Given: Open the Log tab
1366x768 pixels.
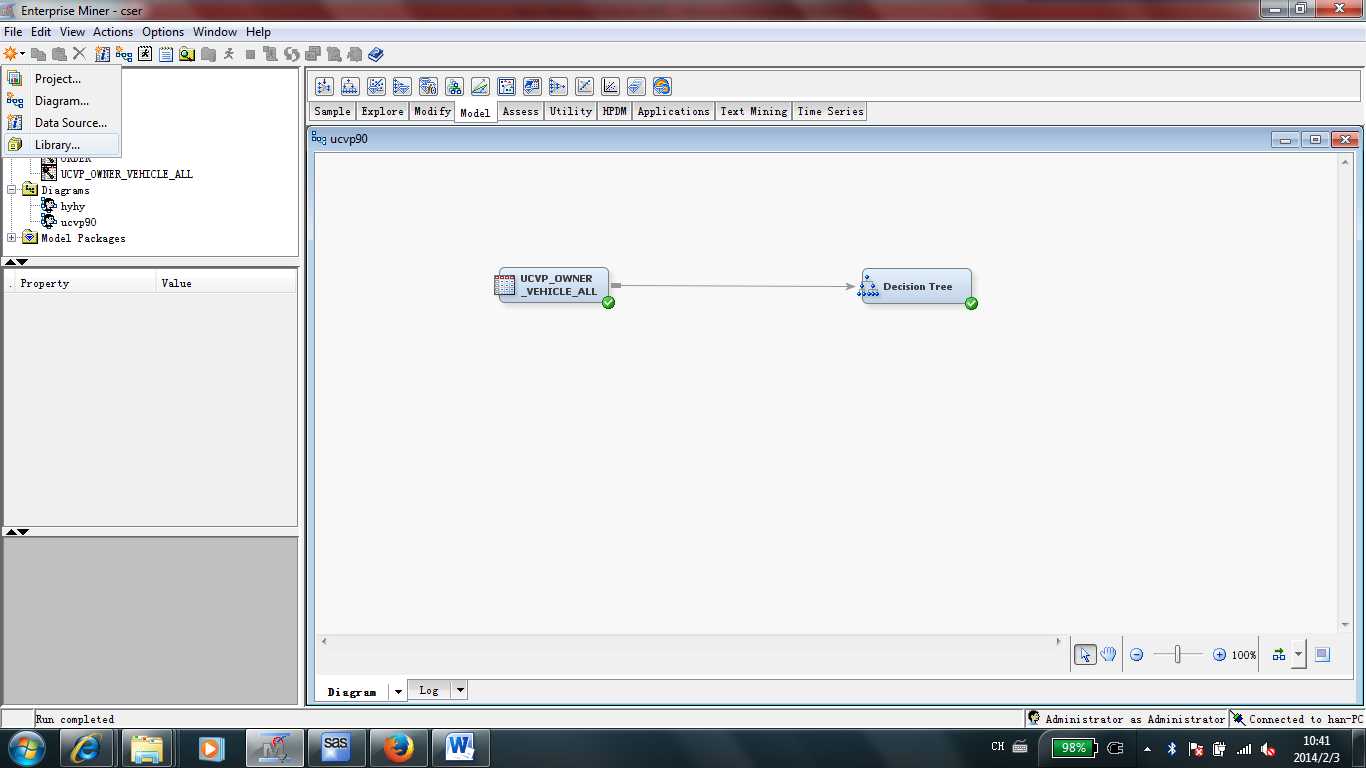Looking at the screenshot, I should pos(429,690).
